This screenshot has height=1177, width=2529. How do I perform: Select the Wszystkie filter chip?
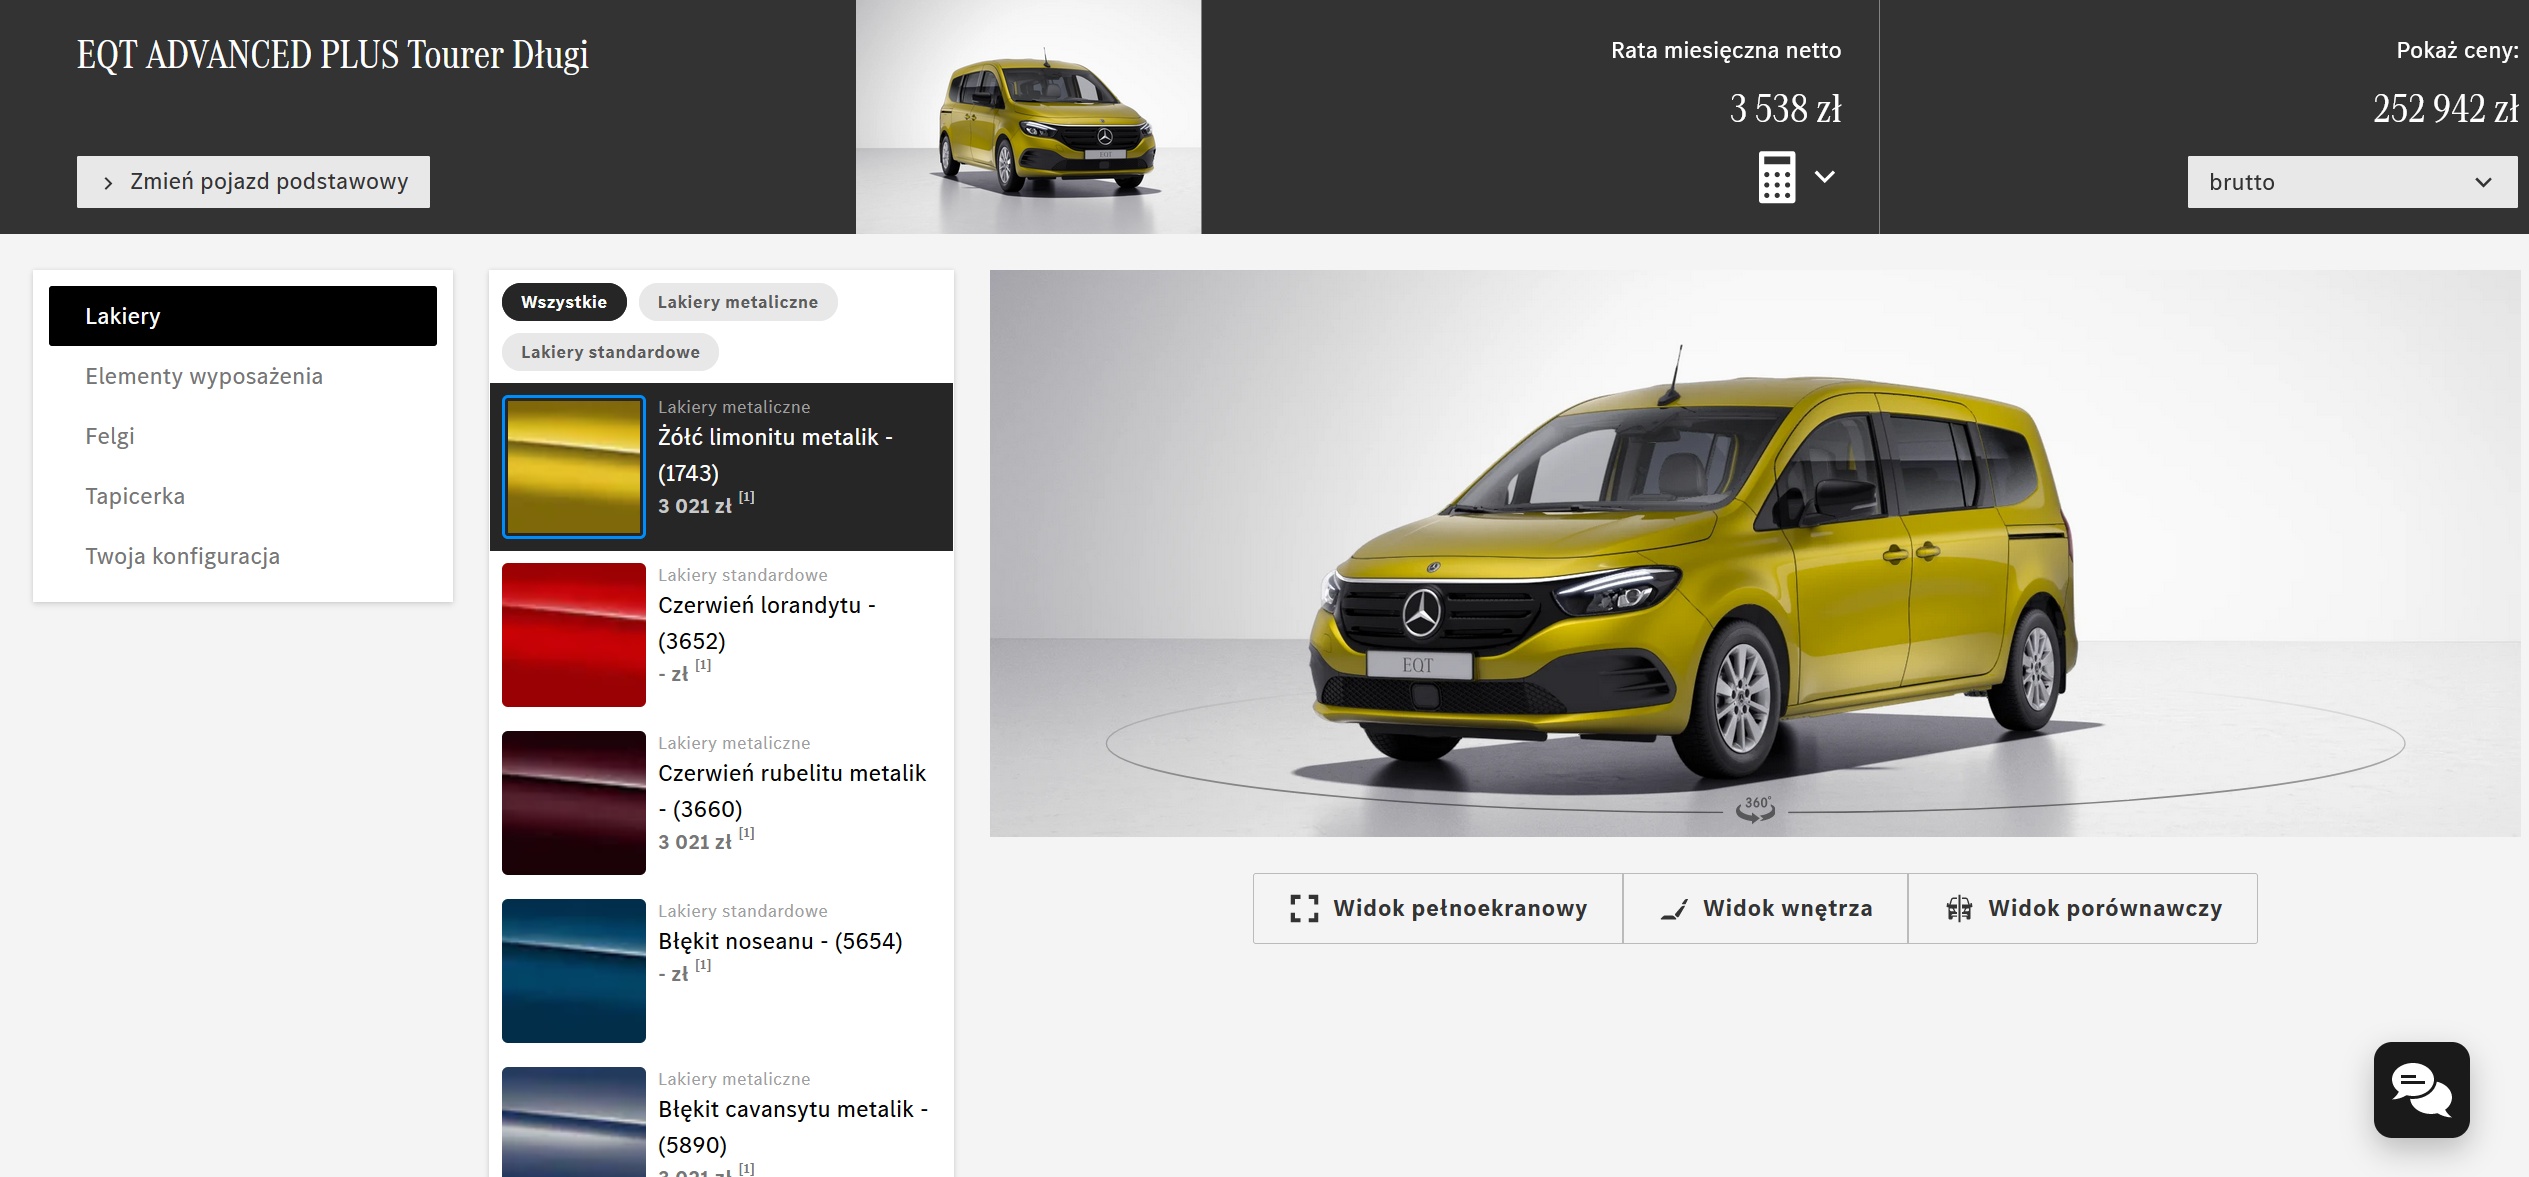click(564, 302)
